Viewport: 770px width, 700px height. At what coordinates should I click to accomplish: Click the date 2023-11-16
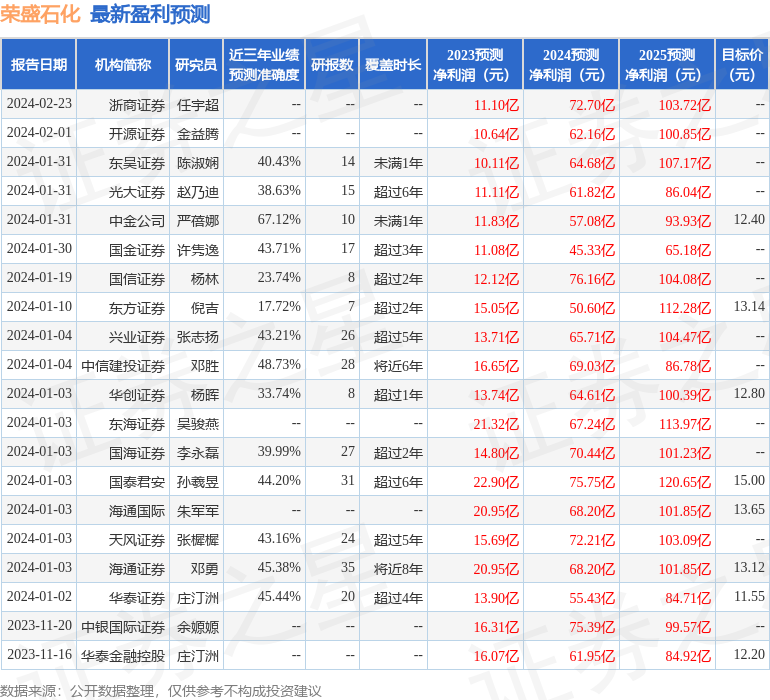39,654
